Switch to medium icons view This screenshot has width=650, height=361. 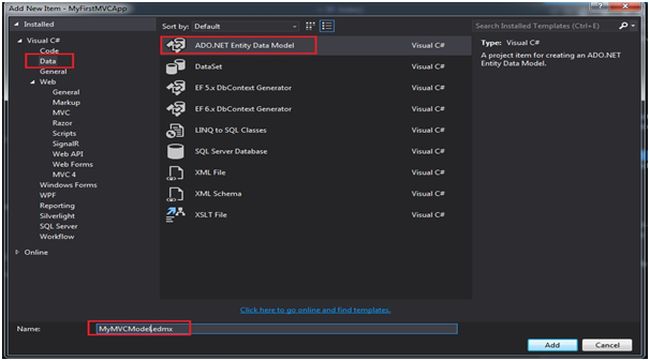(310, 26)
